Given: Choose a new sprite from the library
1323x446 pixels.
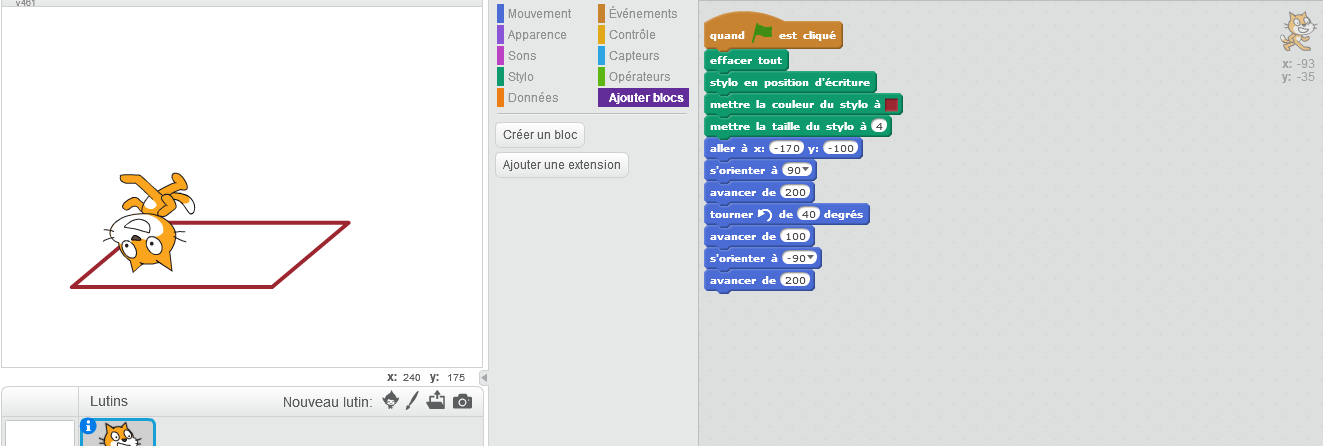Looking at the screenshot, I should (x=390, y=401).
